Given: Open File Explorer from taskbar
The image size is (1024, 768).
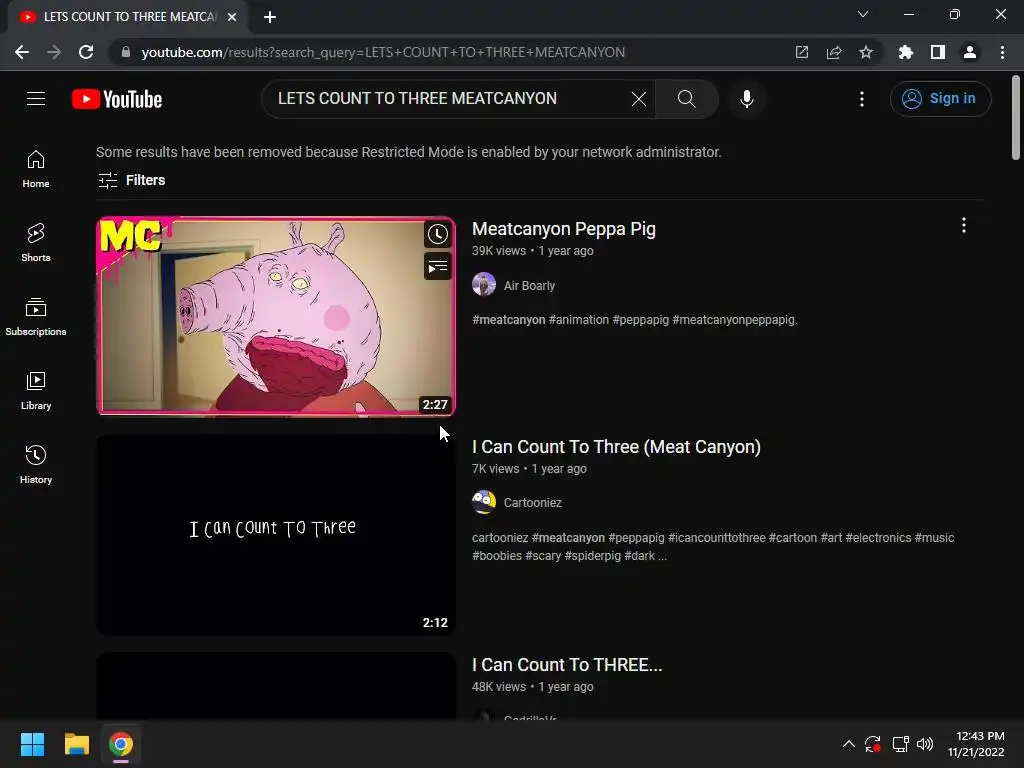Looking at the screenshot, I should [x=76, y=744].
